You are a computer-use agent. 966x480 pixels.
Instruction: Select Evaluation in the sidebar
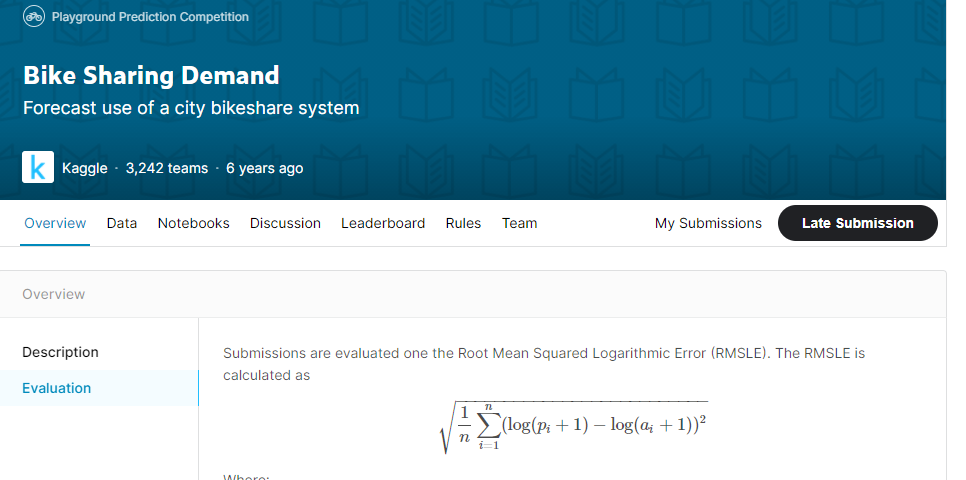click(99, 388)
